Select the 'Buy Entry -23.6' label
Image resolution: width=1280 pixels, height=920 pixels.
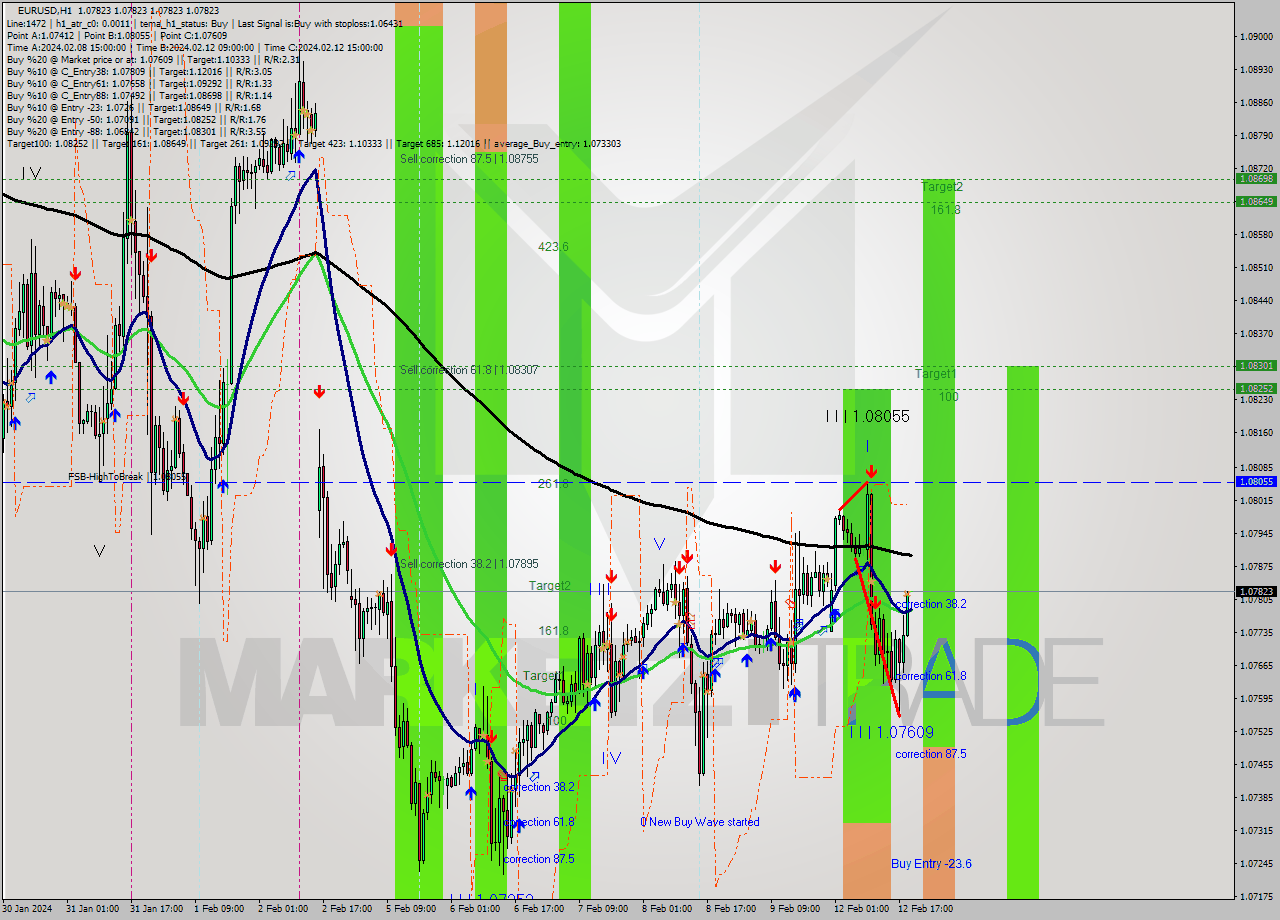[x=931, y=863]
